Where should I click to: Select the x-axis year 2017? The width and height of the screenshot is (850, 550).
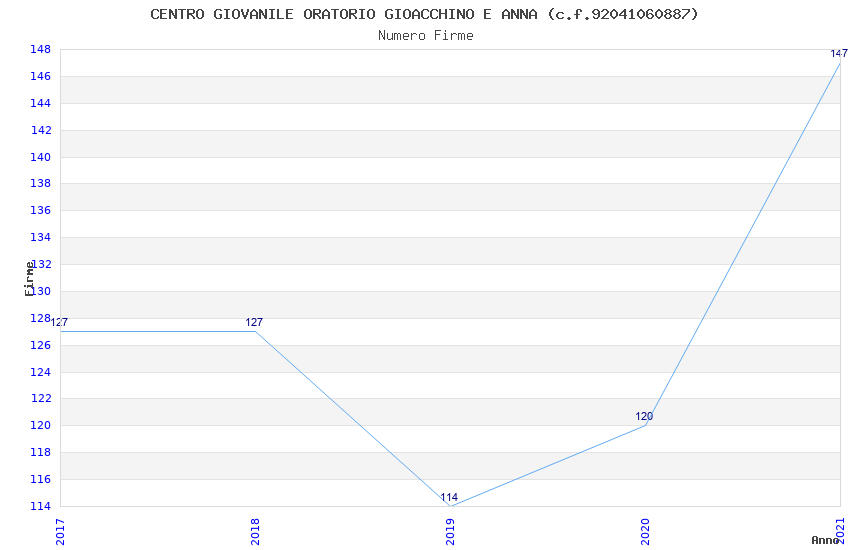60,532
